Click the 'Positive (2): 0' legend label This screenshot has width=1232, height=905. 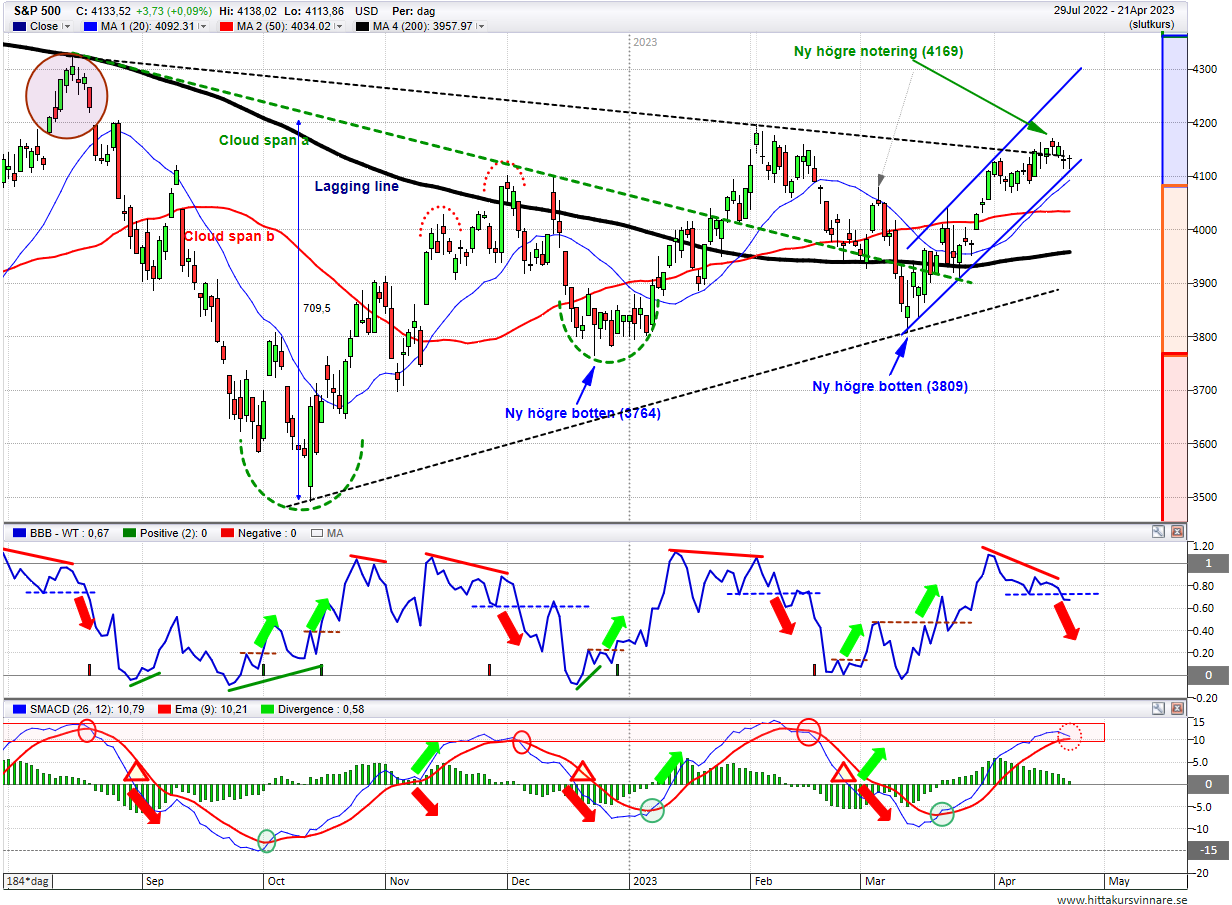[x=174, y=533]
